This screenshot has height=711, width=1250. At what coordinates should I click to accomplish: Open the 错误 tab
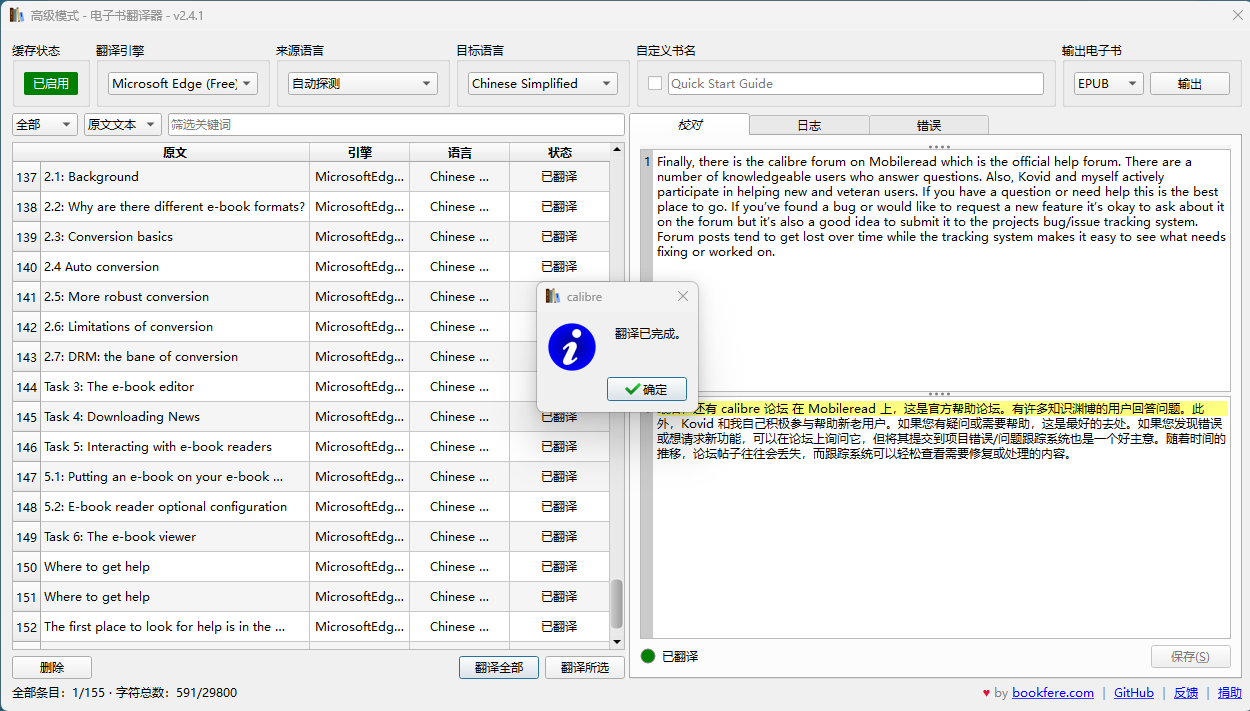click(929, 125)
